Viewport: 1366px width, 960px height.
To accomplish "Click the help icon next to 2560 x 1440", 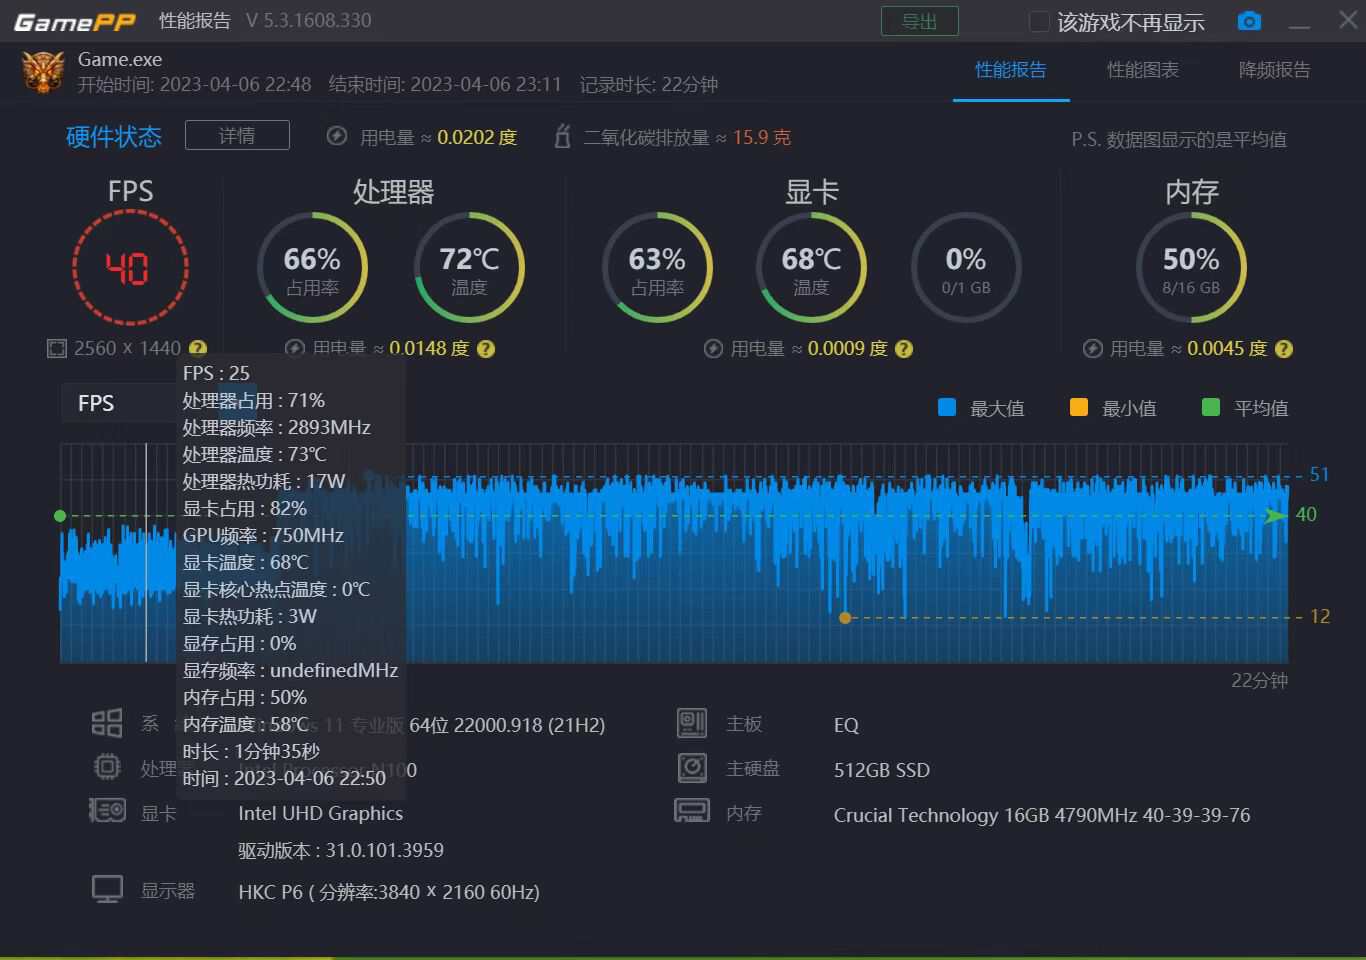I will coord(198,348).
